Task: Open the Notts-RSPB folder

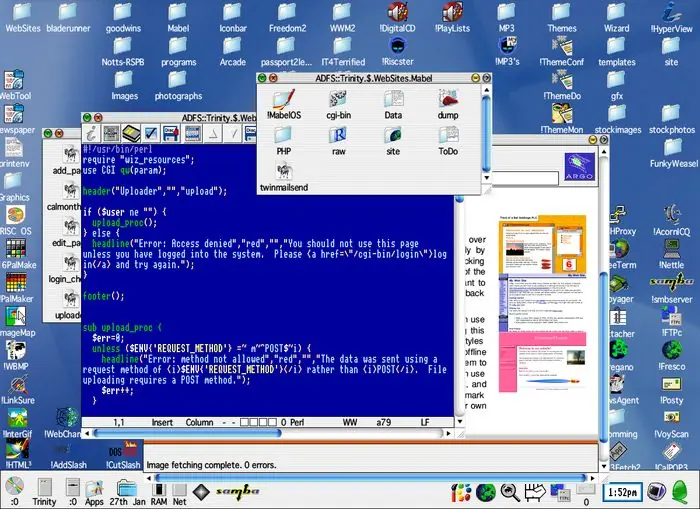Action: point(123,51)
